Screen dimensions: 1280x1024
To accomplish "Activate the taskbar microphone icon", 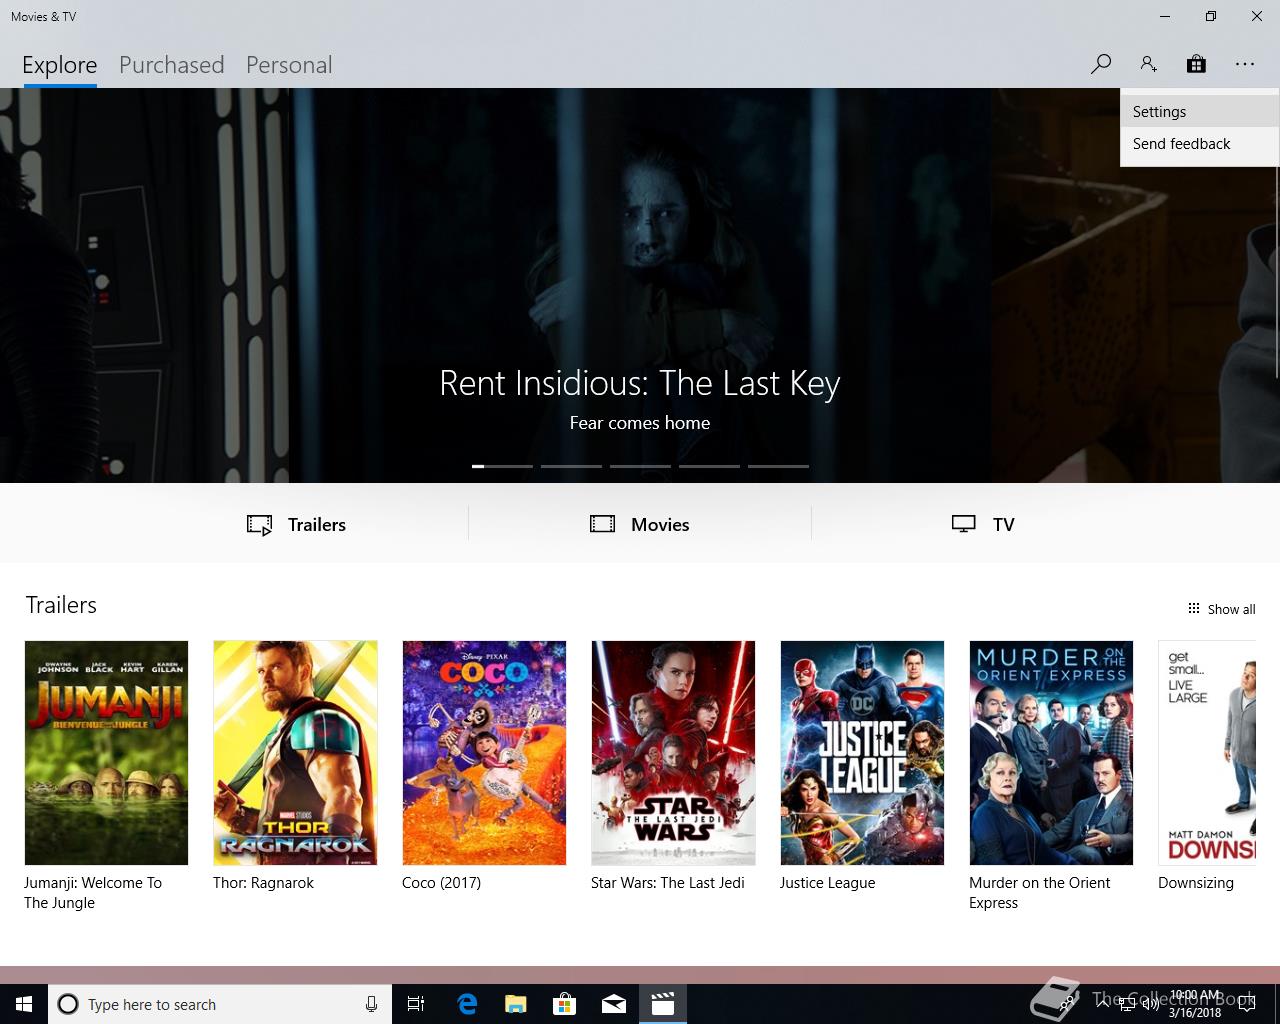I will click(x=371, y=1004).
